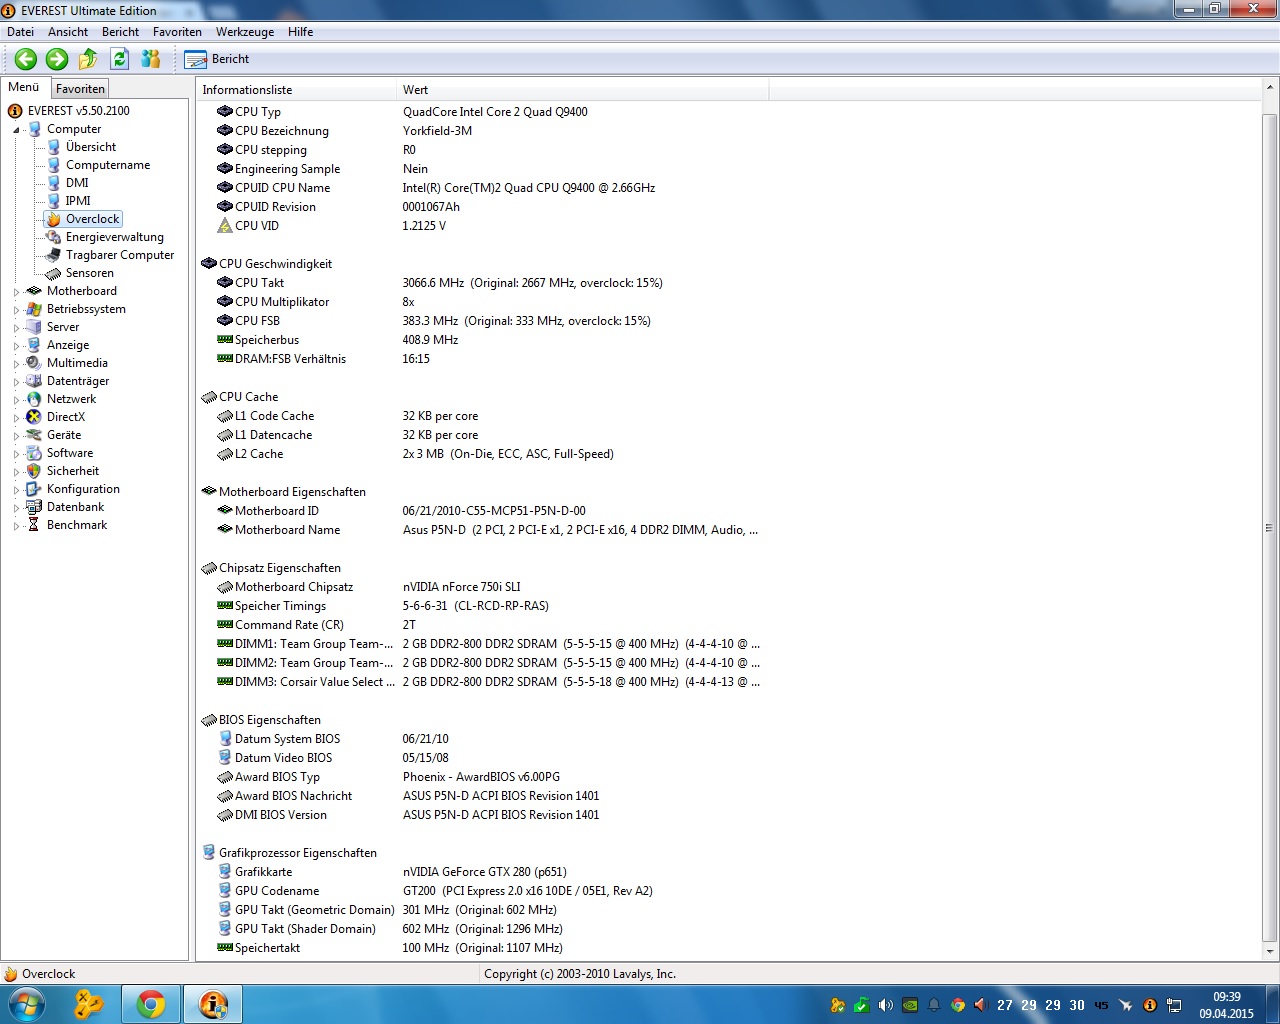Image resolution: width=1280 pixels, height=1024 pixels.
Task: Select the DIMM3: Corsair Value Select row
Action: pyautogui.click(x=480, y=682)
